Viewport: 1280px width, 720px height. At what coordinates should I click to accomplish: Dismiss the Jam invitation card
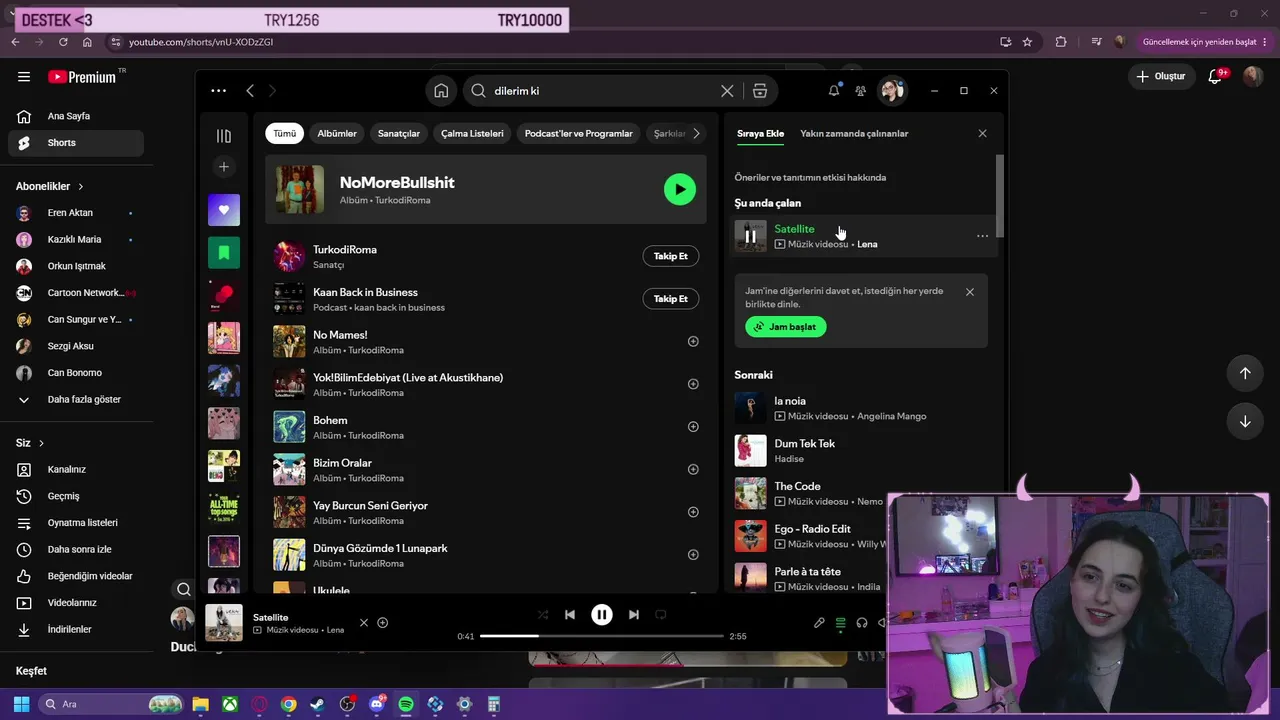(x=970, y=292)
